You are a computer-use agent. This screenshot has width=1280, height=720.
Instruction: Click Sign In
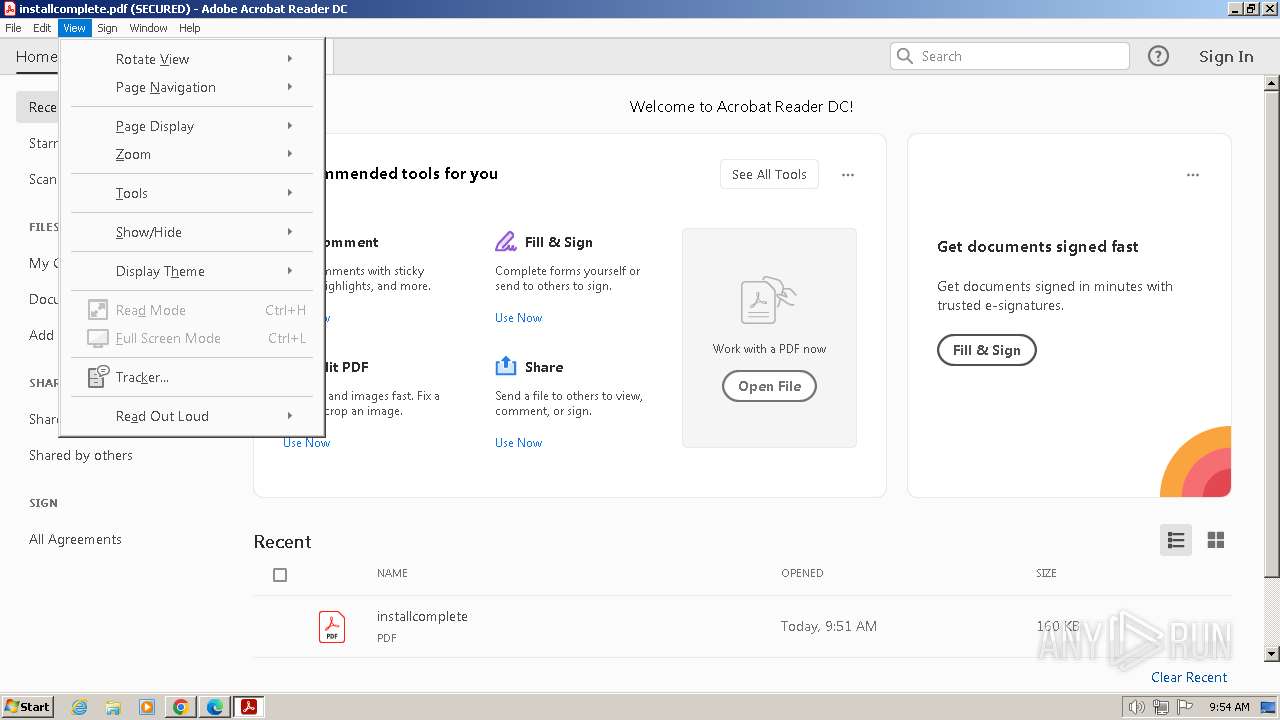pyautogui.click(x=1226, y=57)
